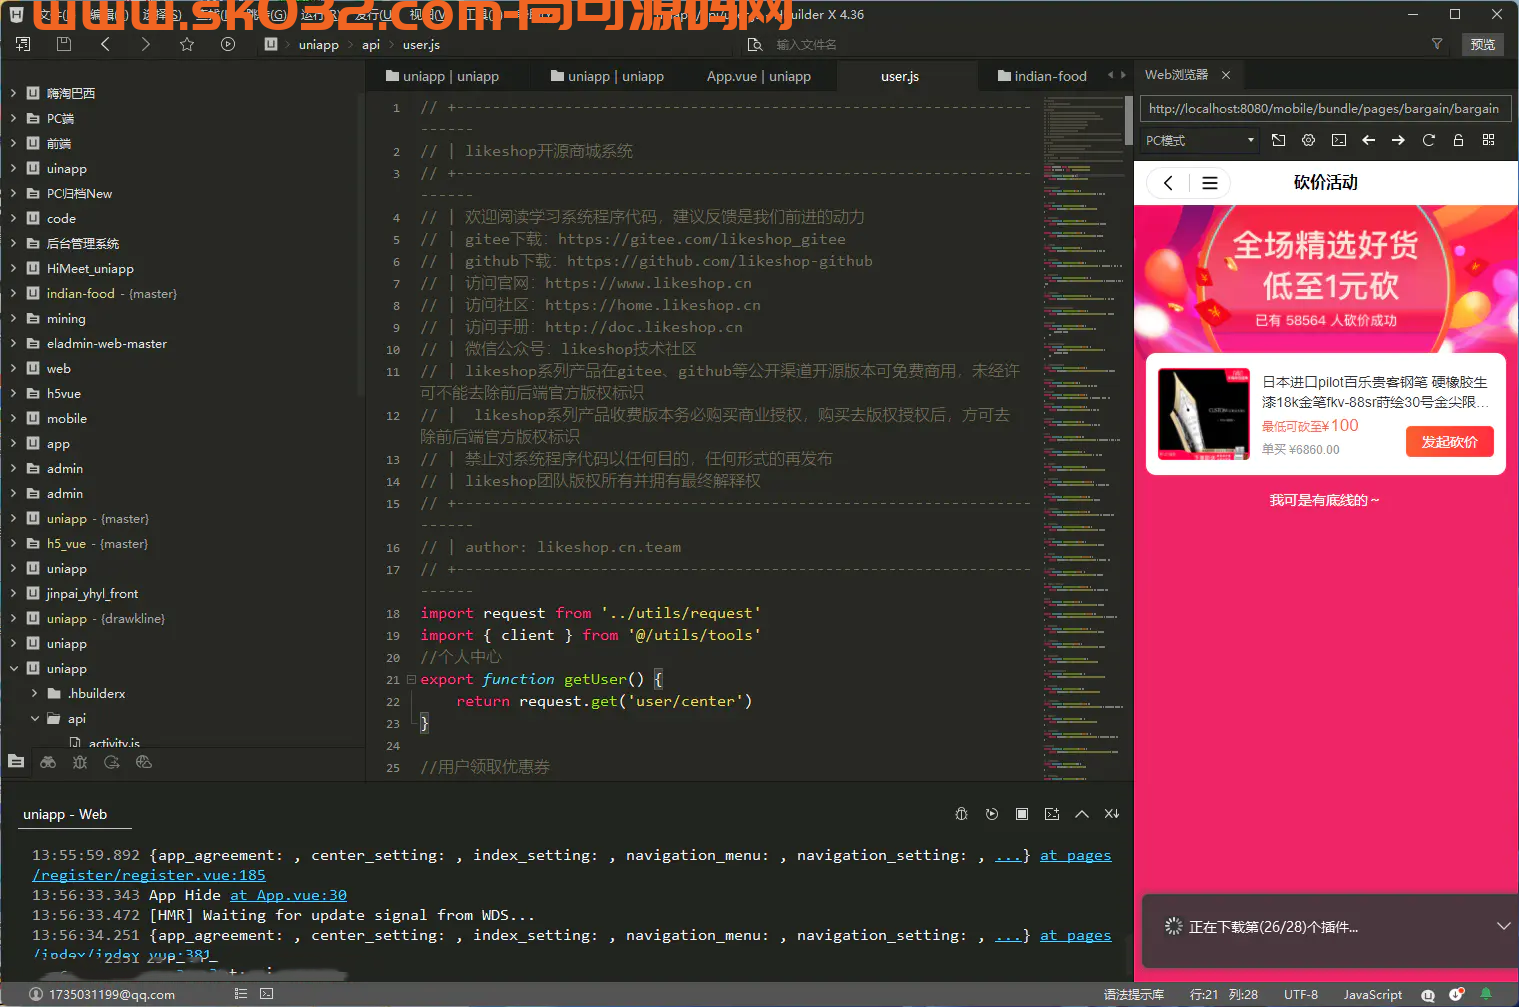Screen dimensions: 1519x1007
Task: Collapse the api folder in tree
Action: click(35, 718)
